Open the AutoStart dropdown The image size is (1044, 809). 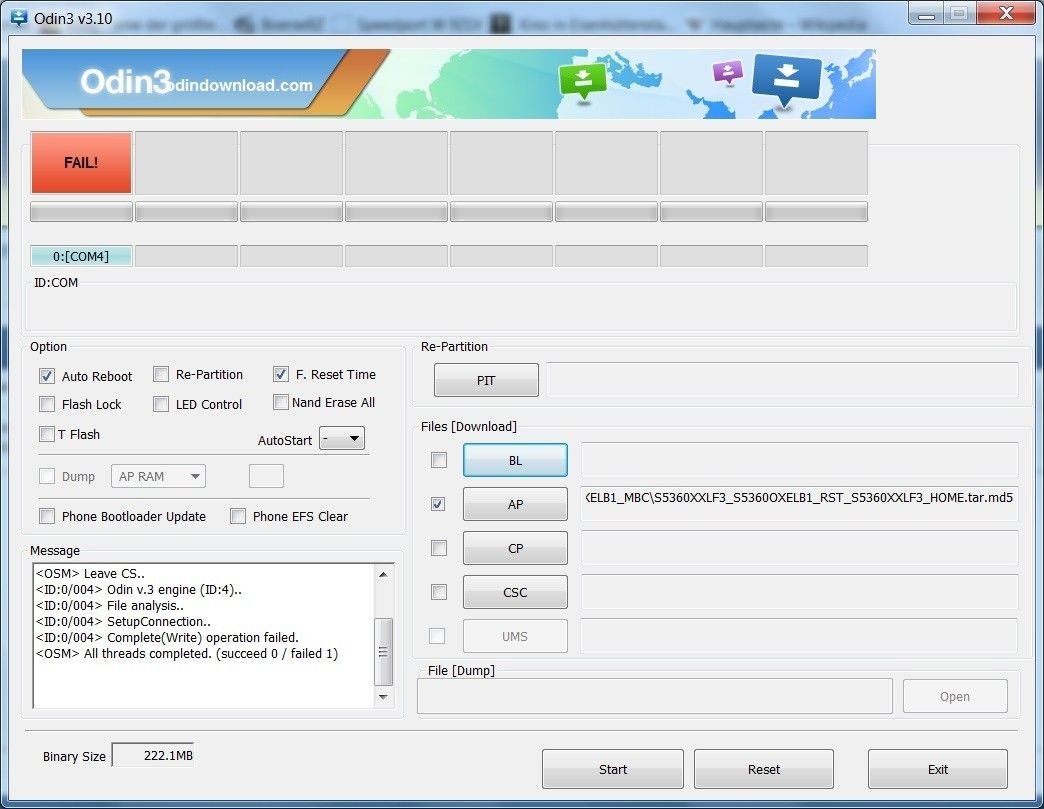pyautogui.click(x=342, y=438)
